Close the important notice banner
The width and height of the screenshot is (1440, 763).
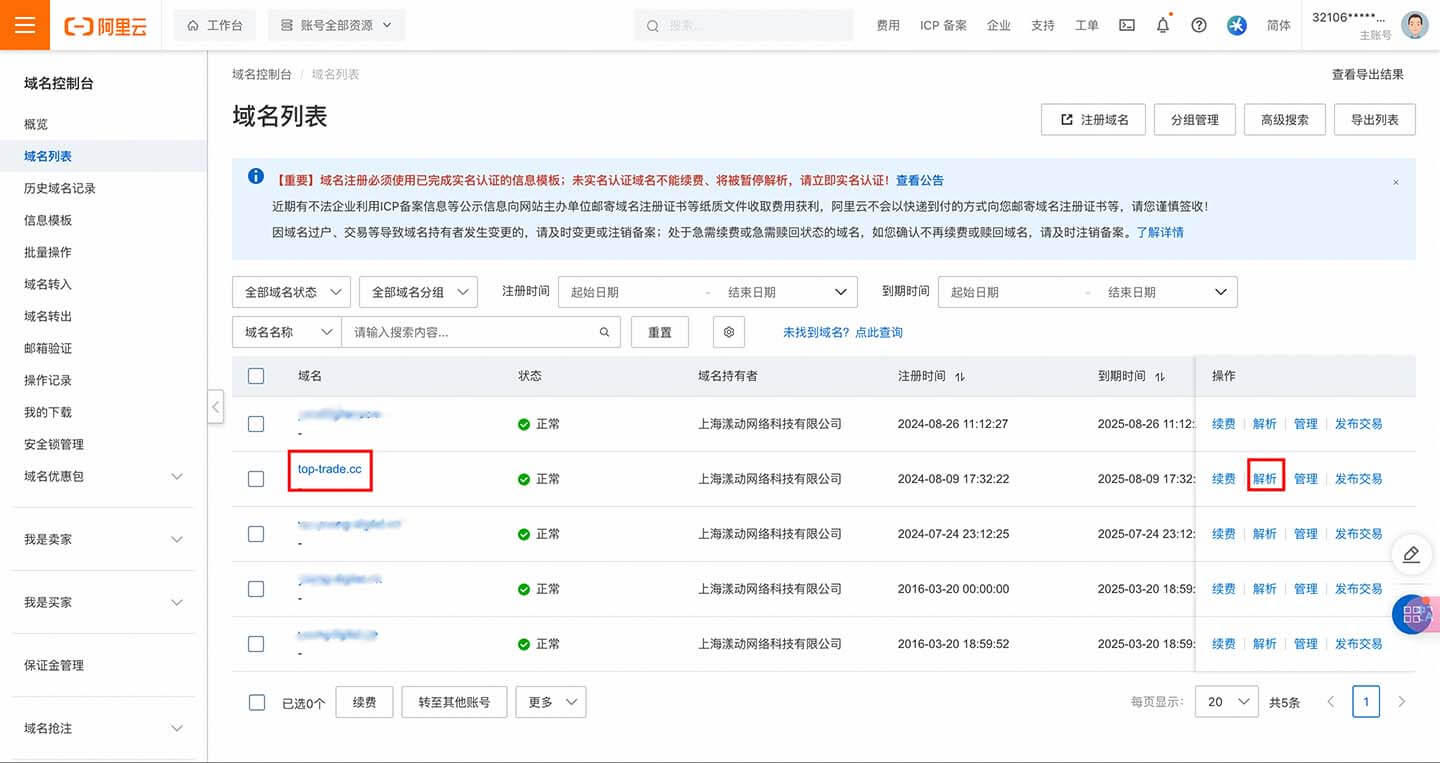(1396, 182)
